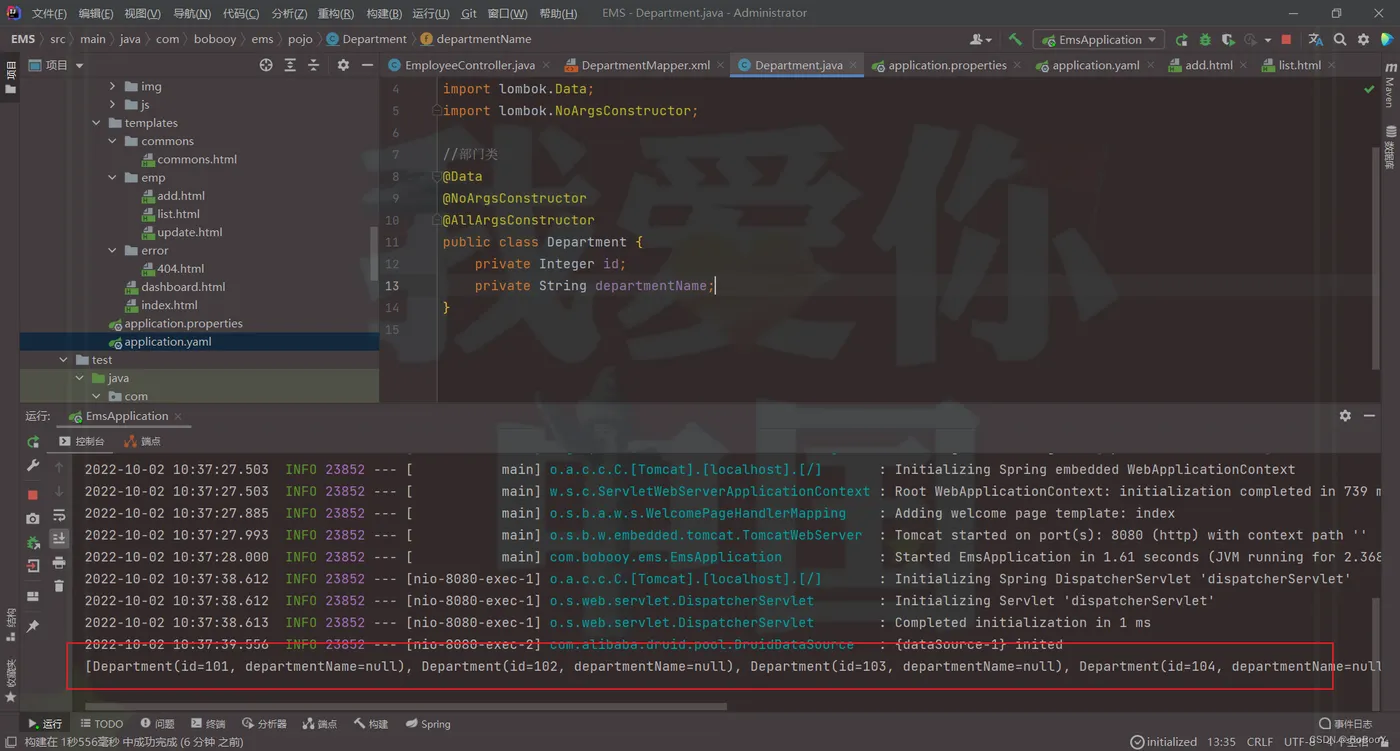Open Search Everywhere magnifier icon
1400x751 pixels.
click(x=1340, y=40)
